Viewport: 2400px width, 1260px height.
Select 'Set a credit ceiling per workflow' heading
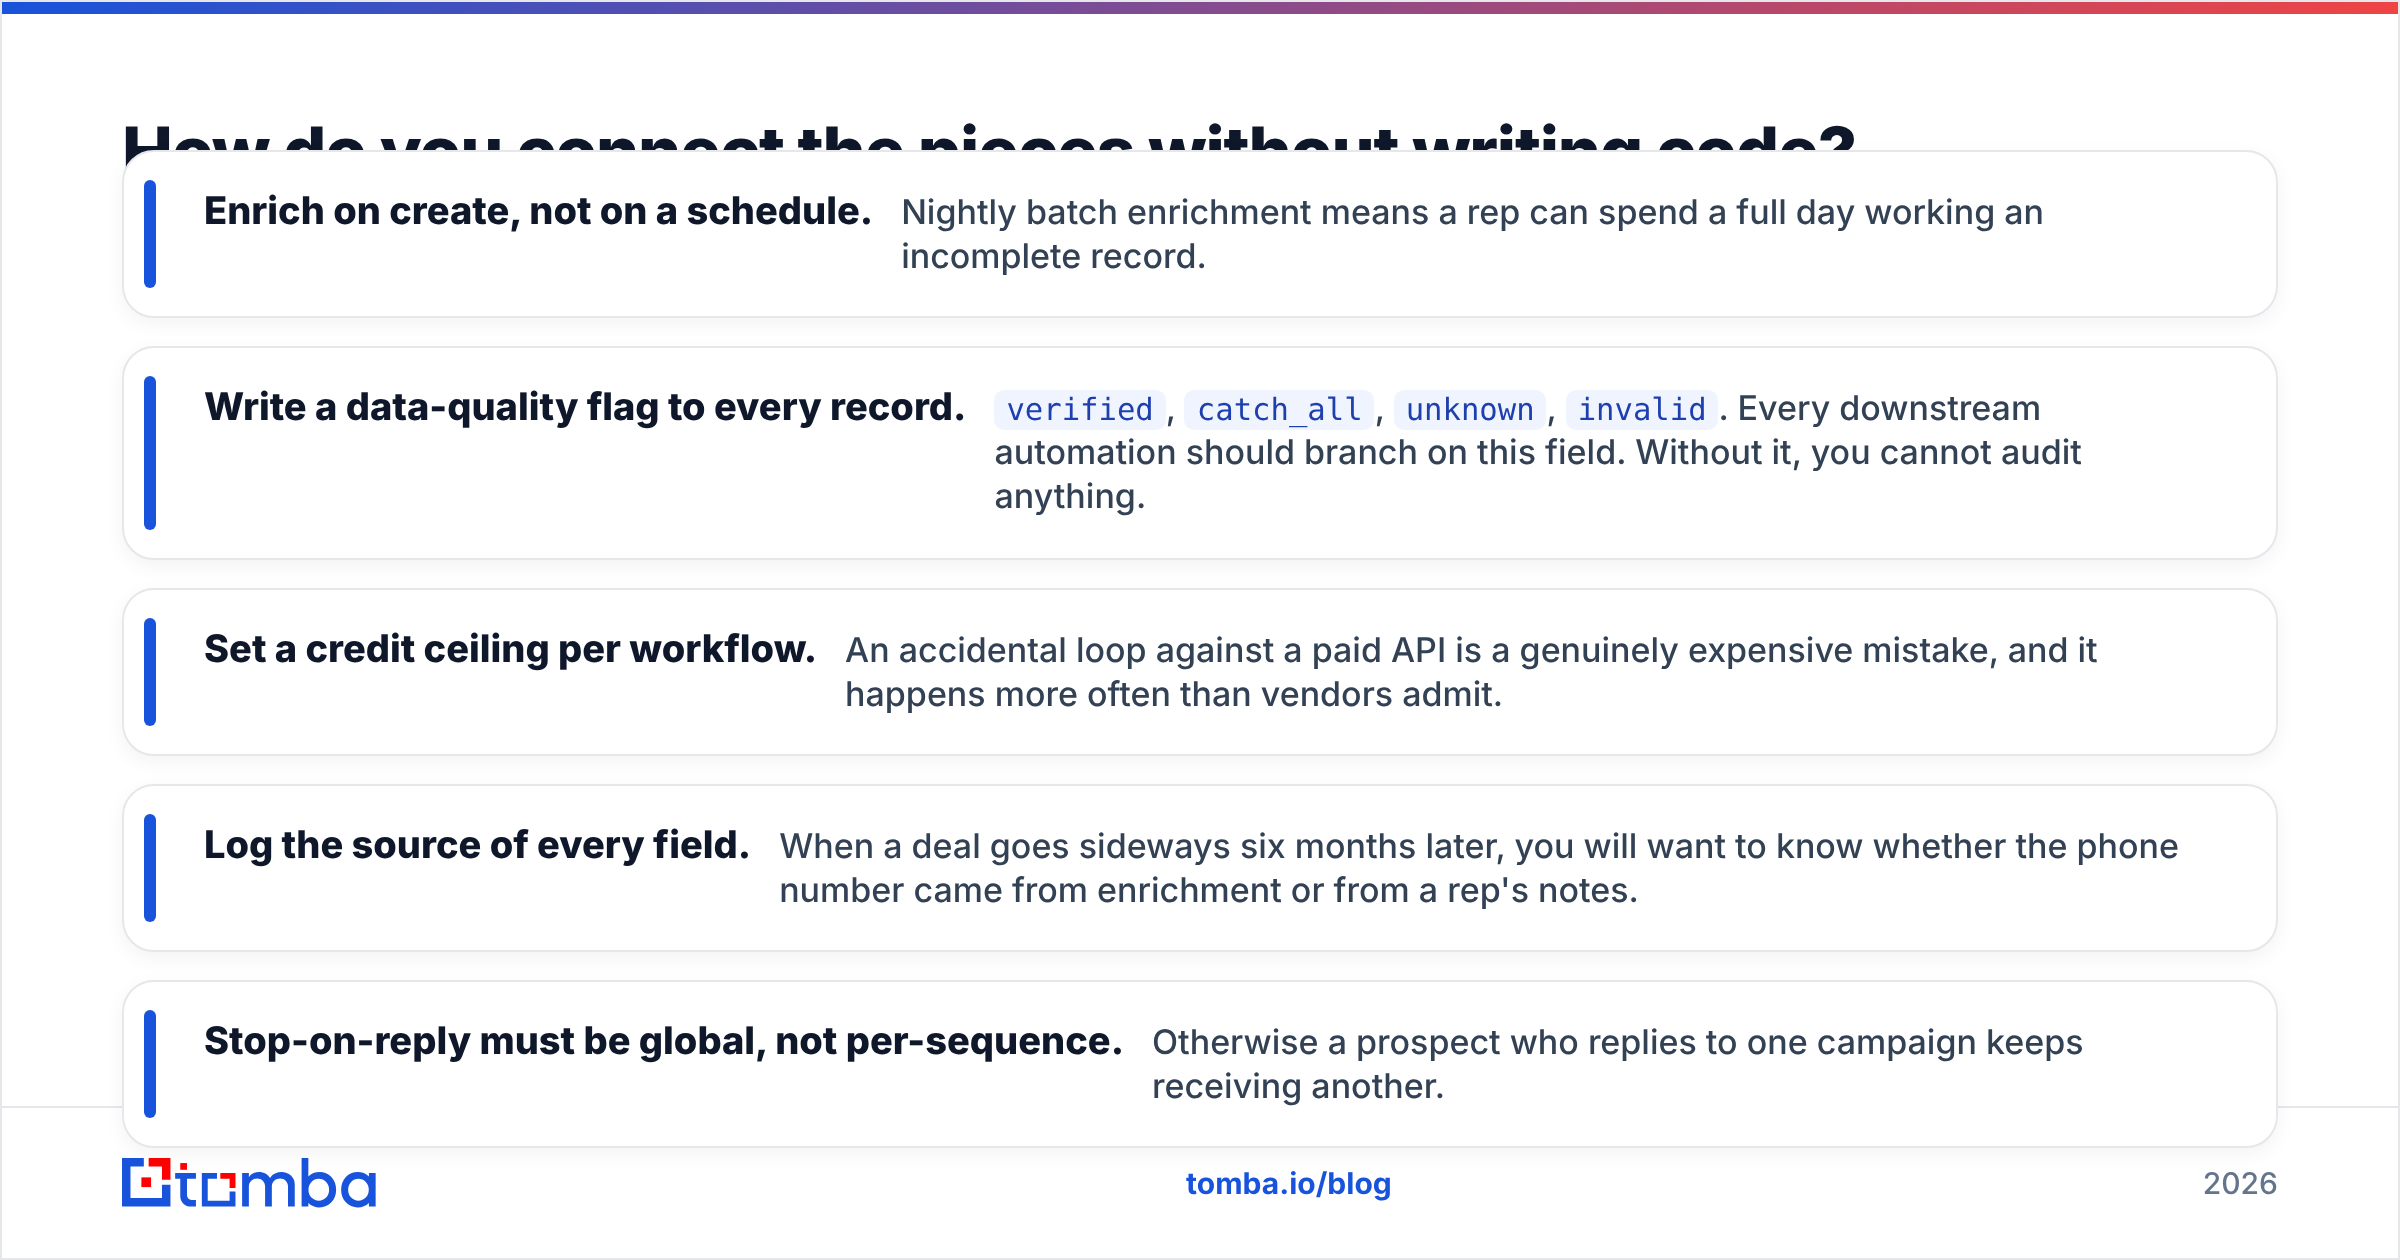click(x=510, y=650)
